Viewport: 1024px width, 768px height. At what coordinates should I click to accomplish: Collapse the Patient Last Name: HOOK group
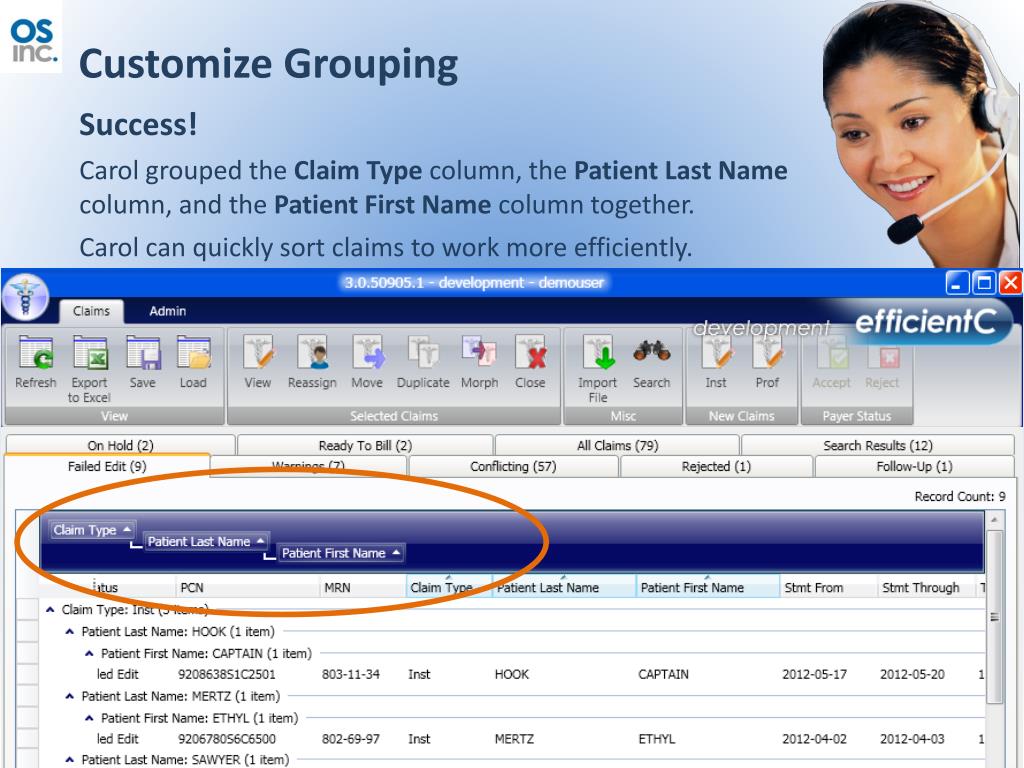[70, 632]
